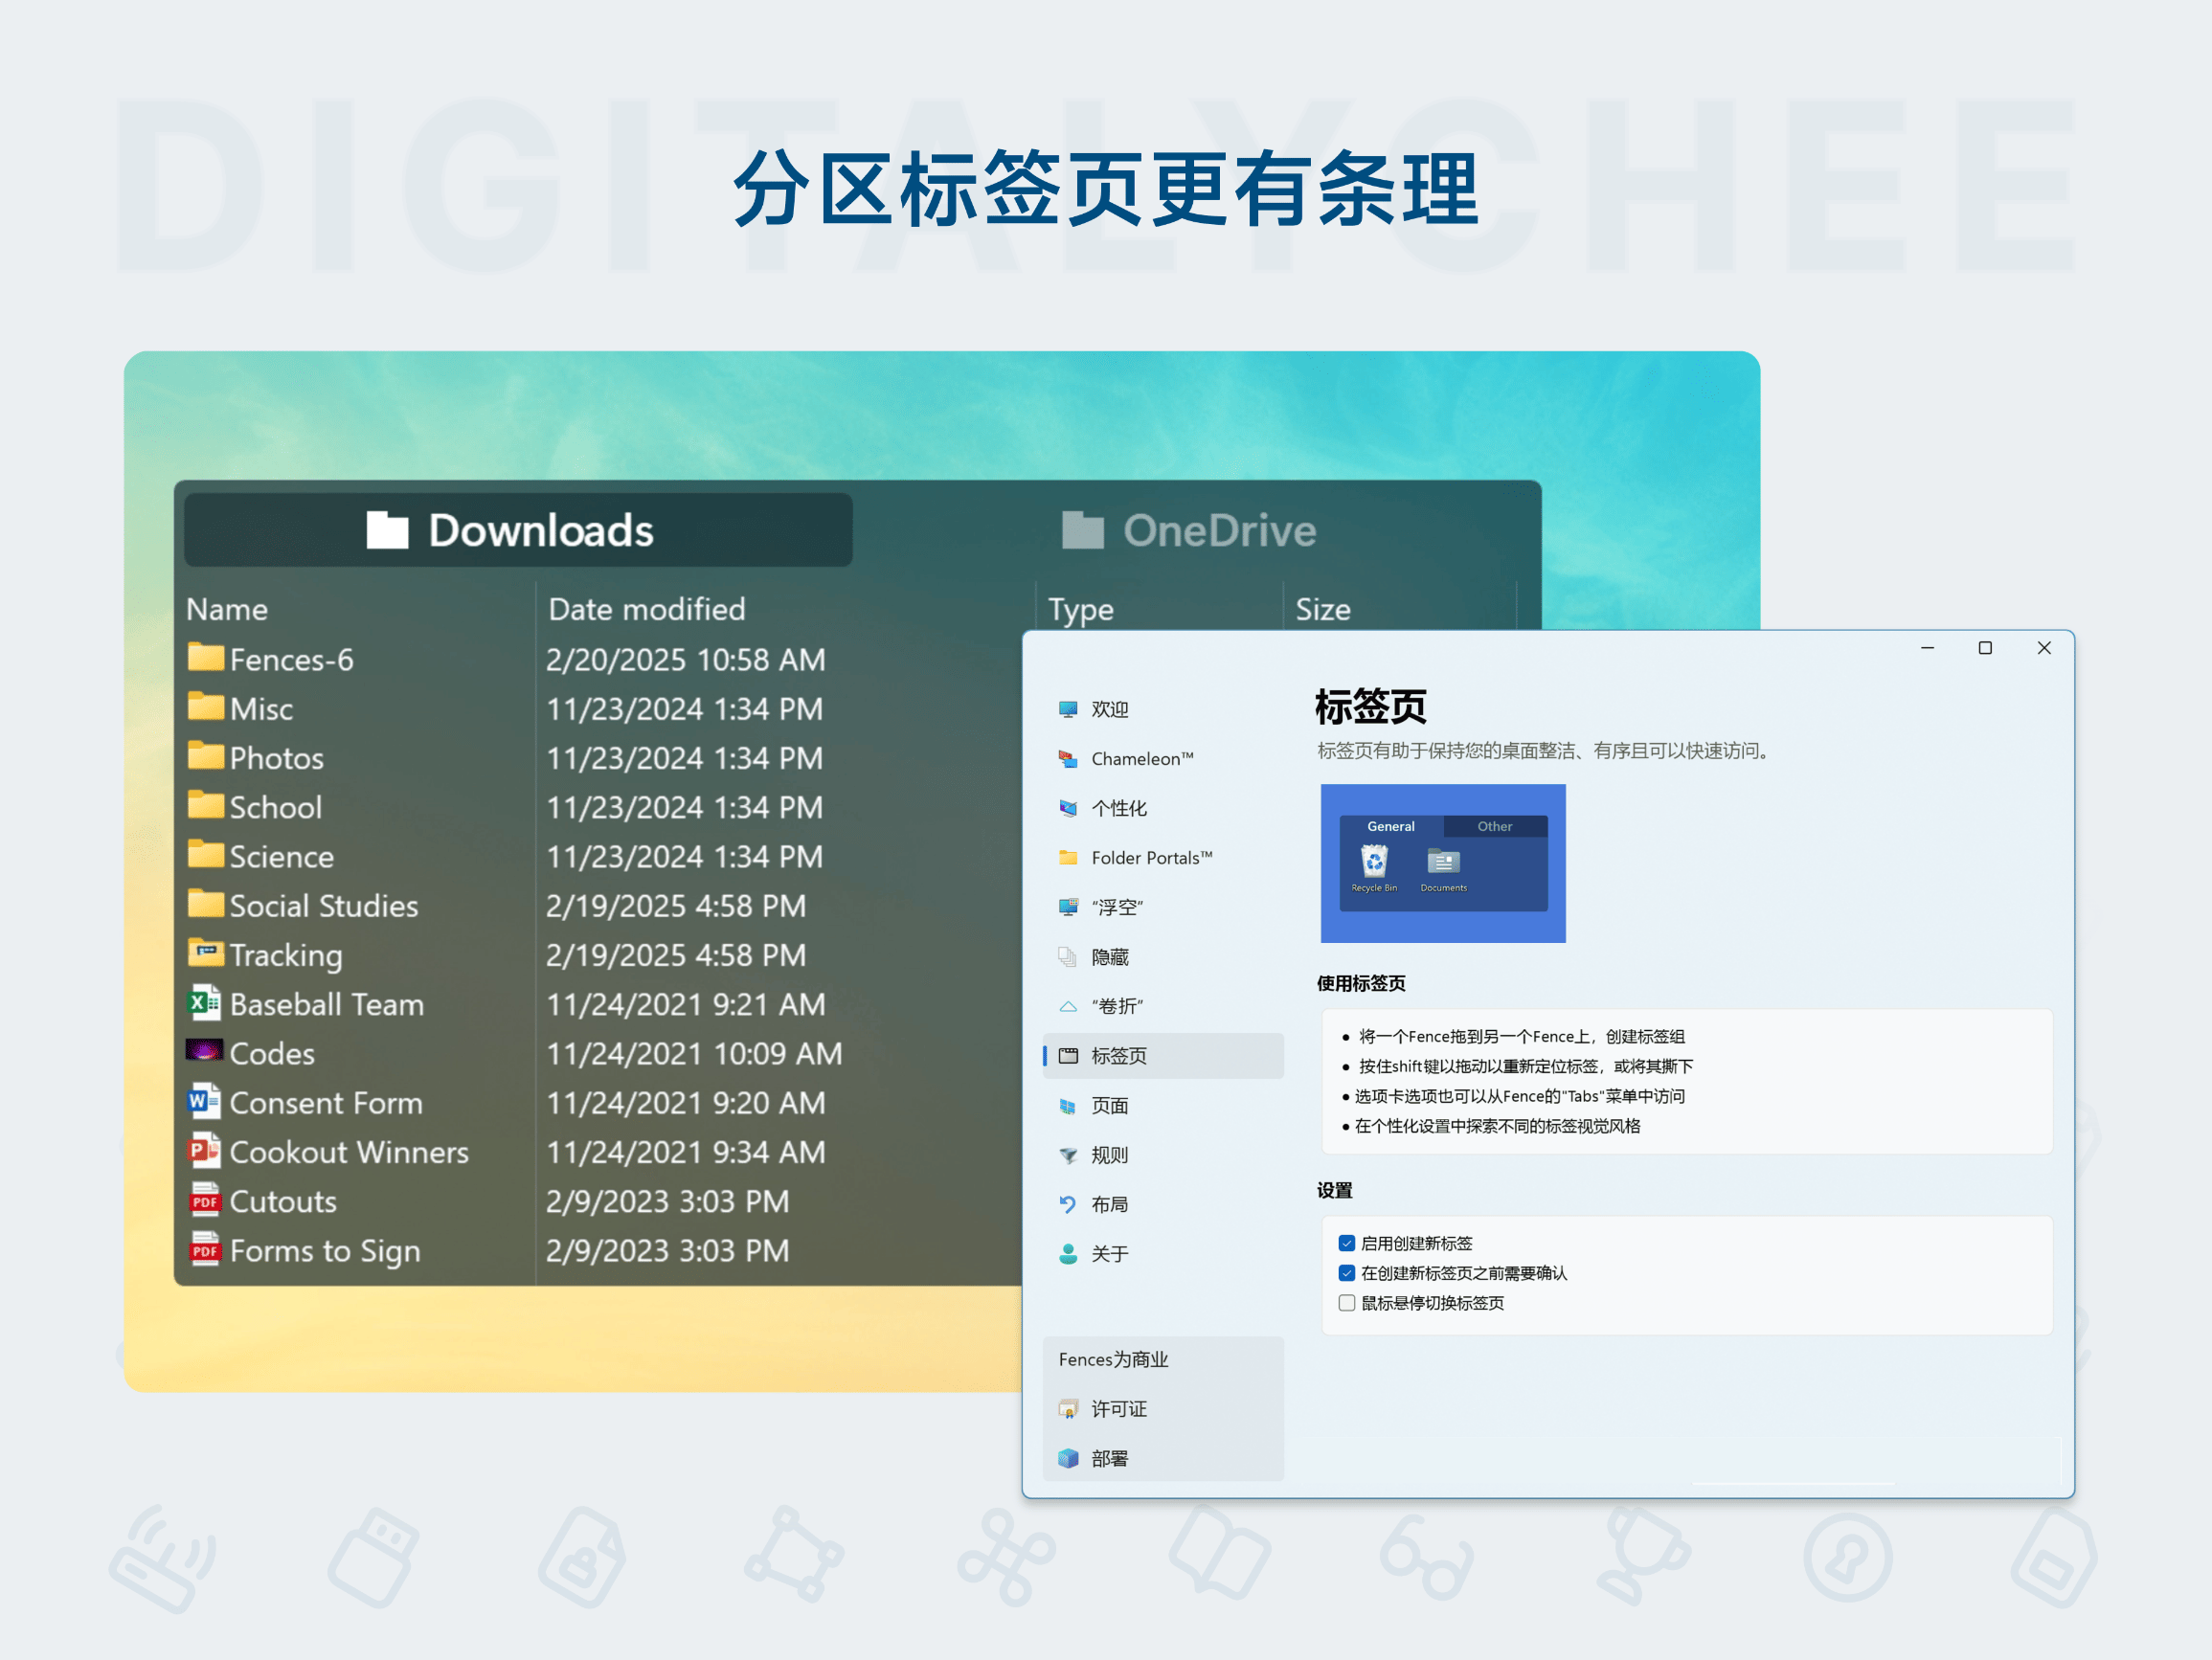The height and width of the screenshot is (1660, 2212).
Task: Open the 布局 layout icon
Action: pos(1068,1204)
